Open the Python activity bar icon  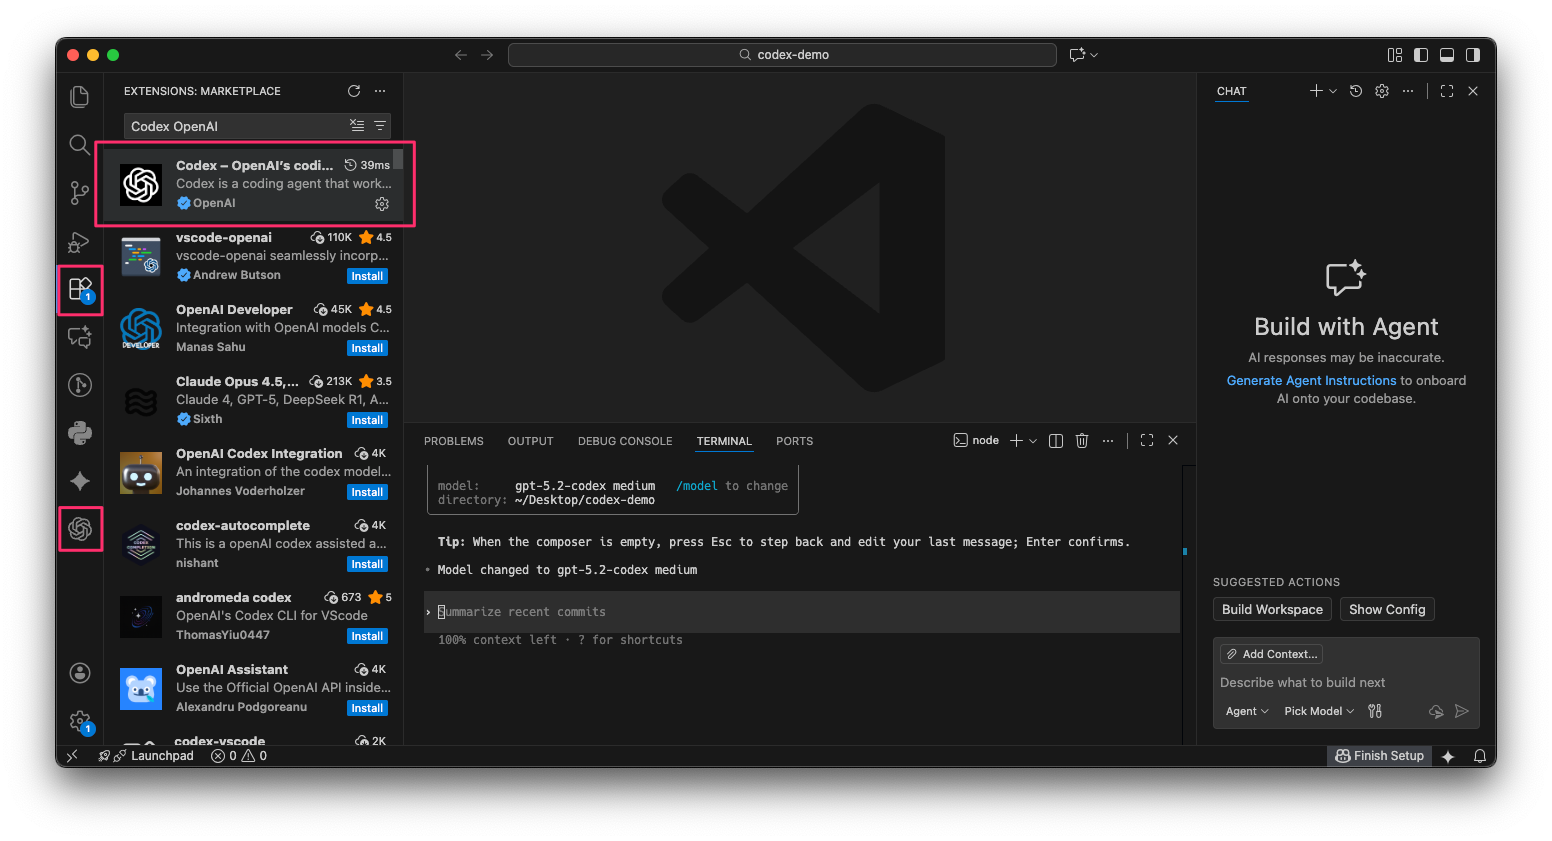point(80,433)
